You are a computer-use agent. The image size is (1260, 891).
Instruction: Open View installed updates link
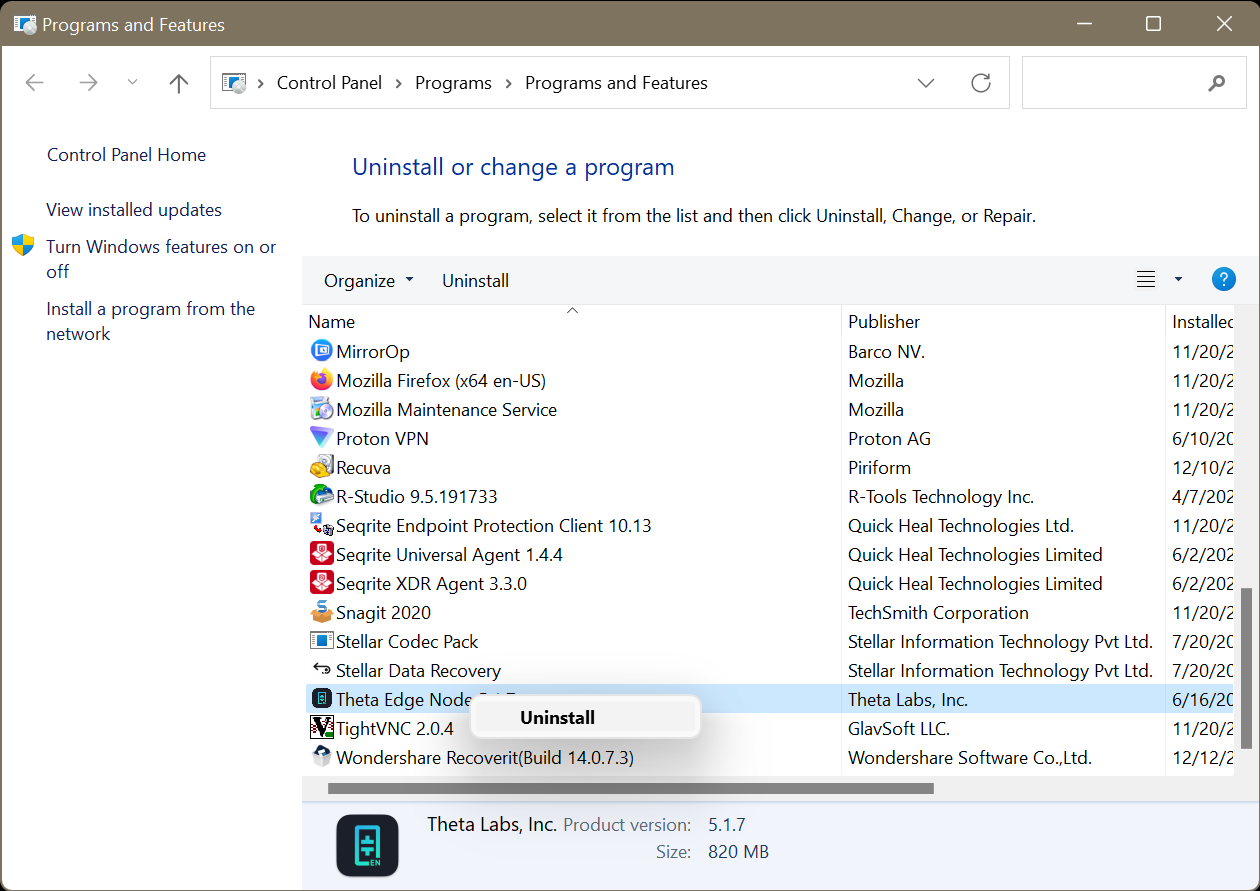tap(134, 210)
